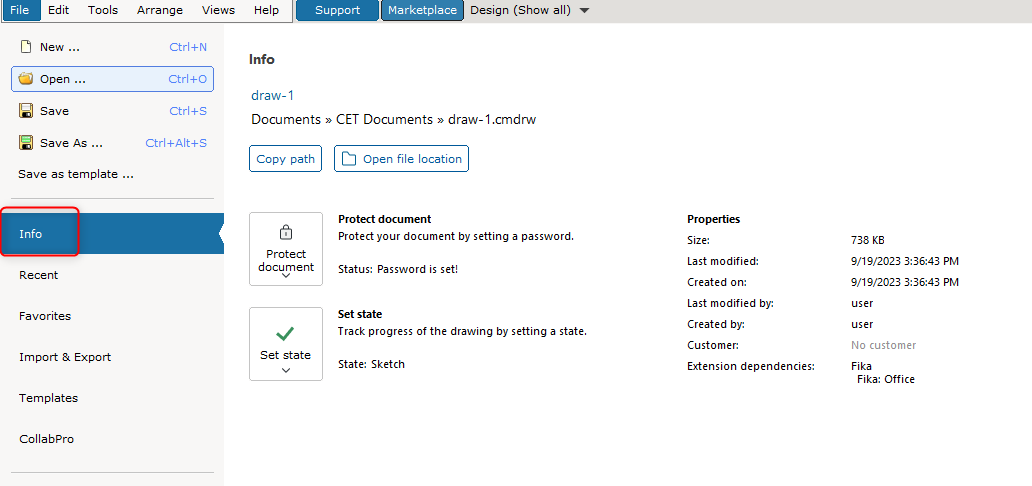
Task: Open the Edit menu
Action: point(59,11)
